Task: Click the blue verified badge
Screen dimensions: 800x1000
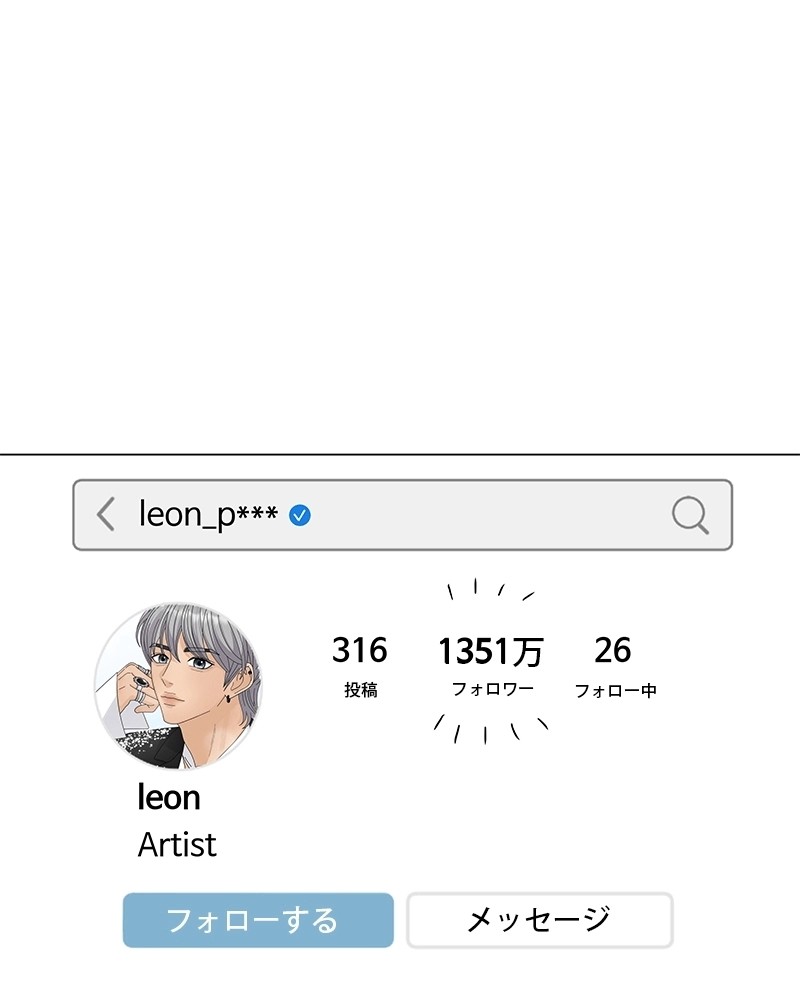Action: [300, 515]
